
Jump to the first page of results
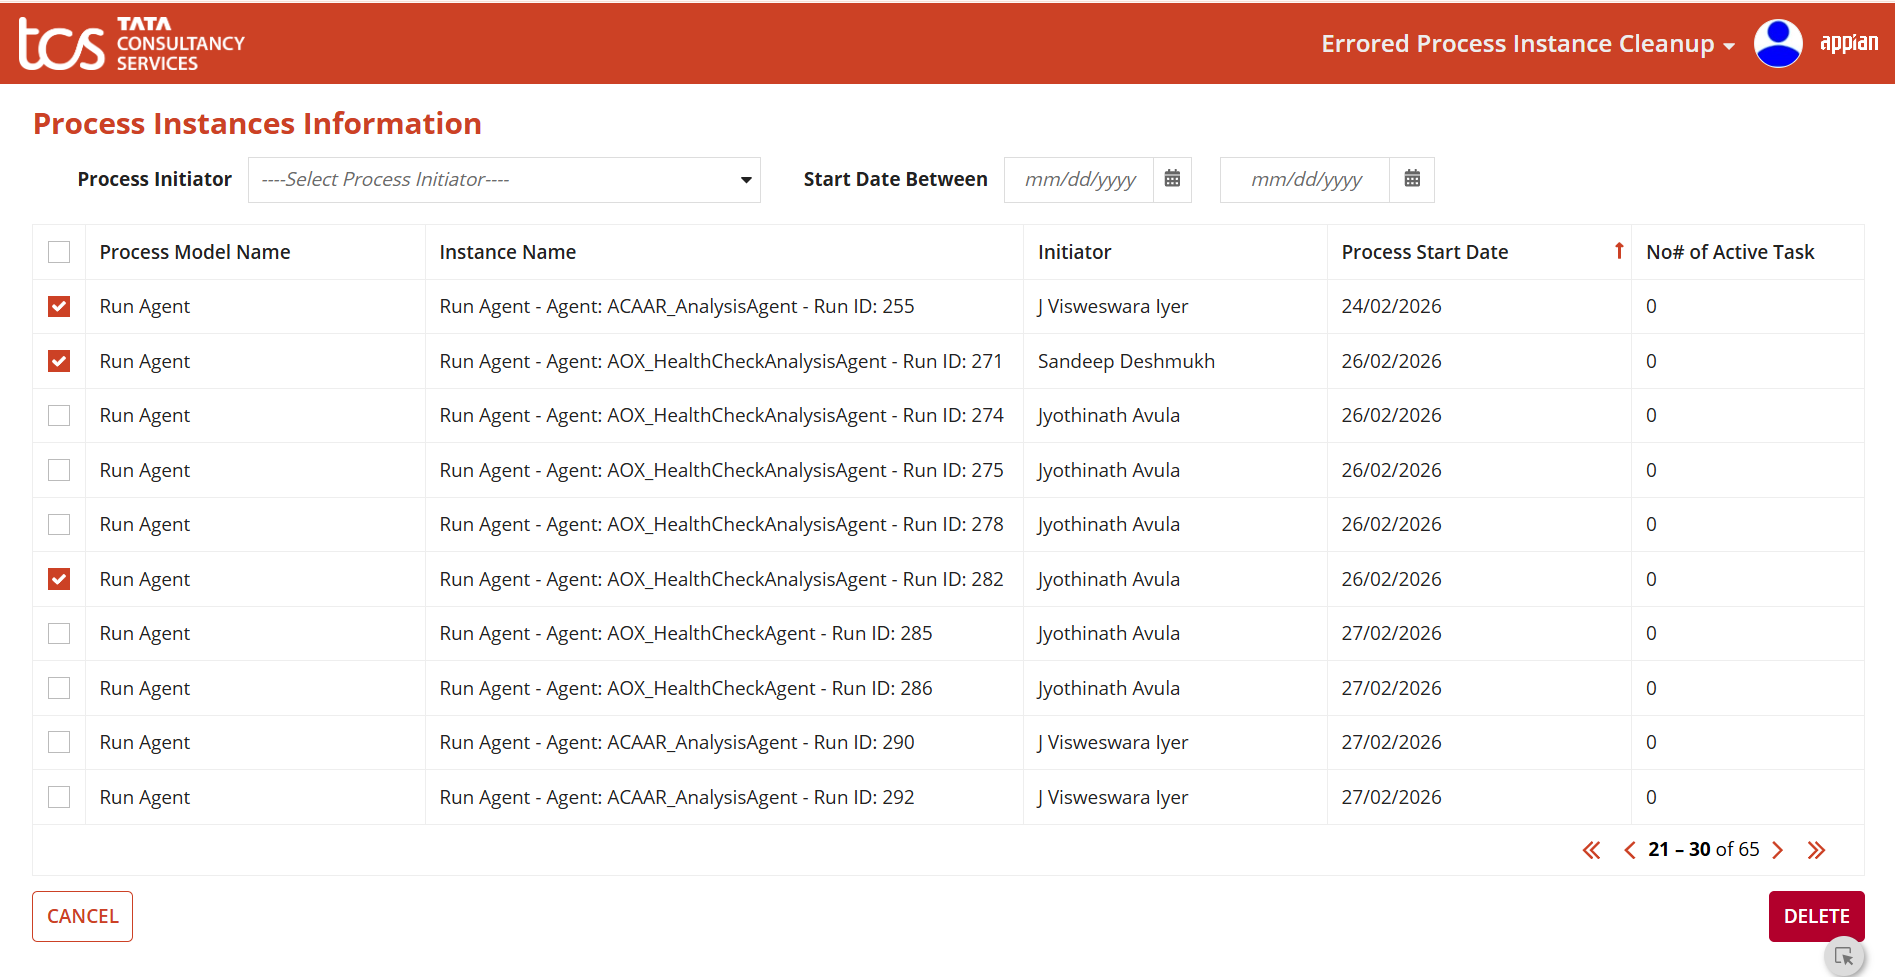[x=1591, y=850]
